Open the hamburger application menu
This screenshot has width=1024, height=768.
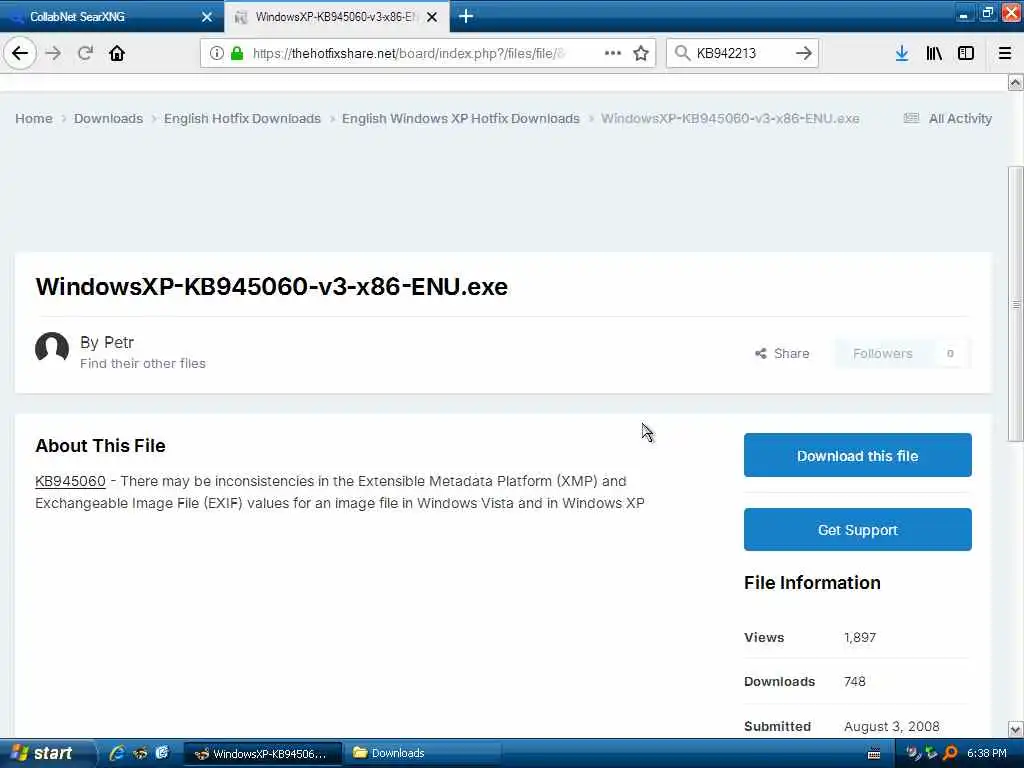click(x=1005, y=53)
